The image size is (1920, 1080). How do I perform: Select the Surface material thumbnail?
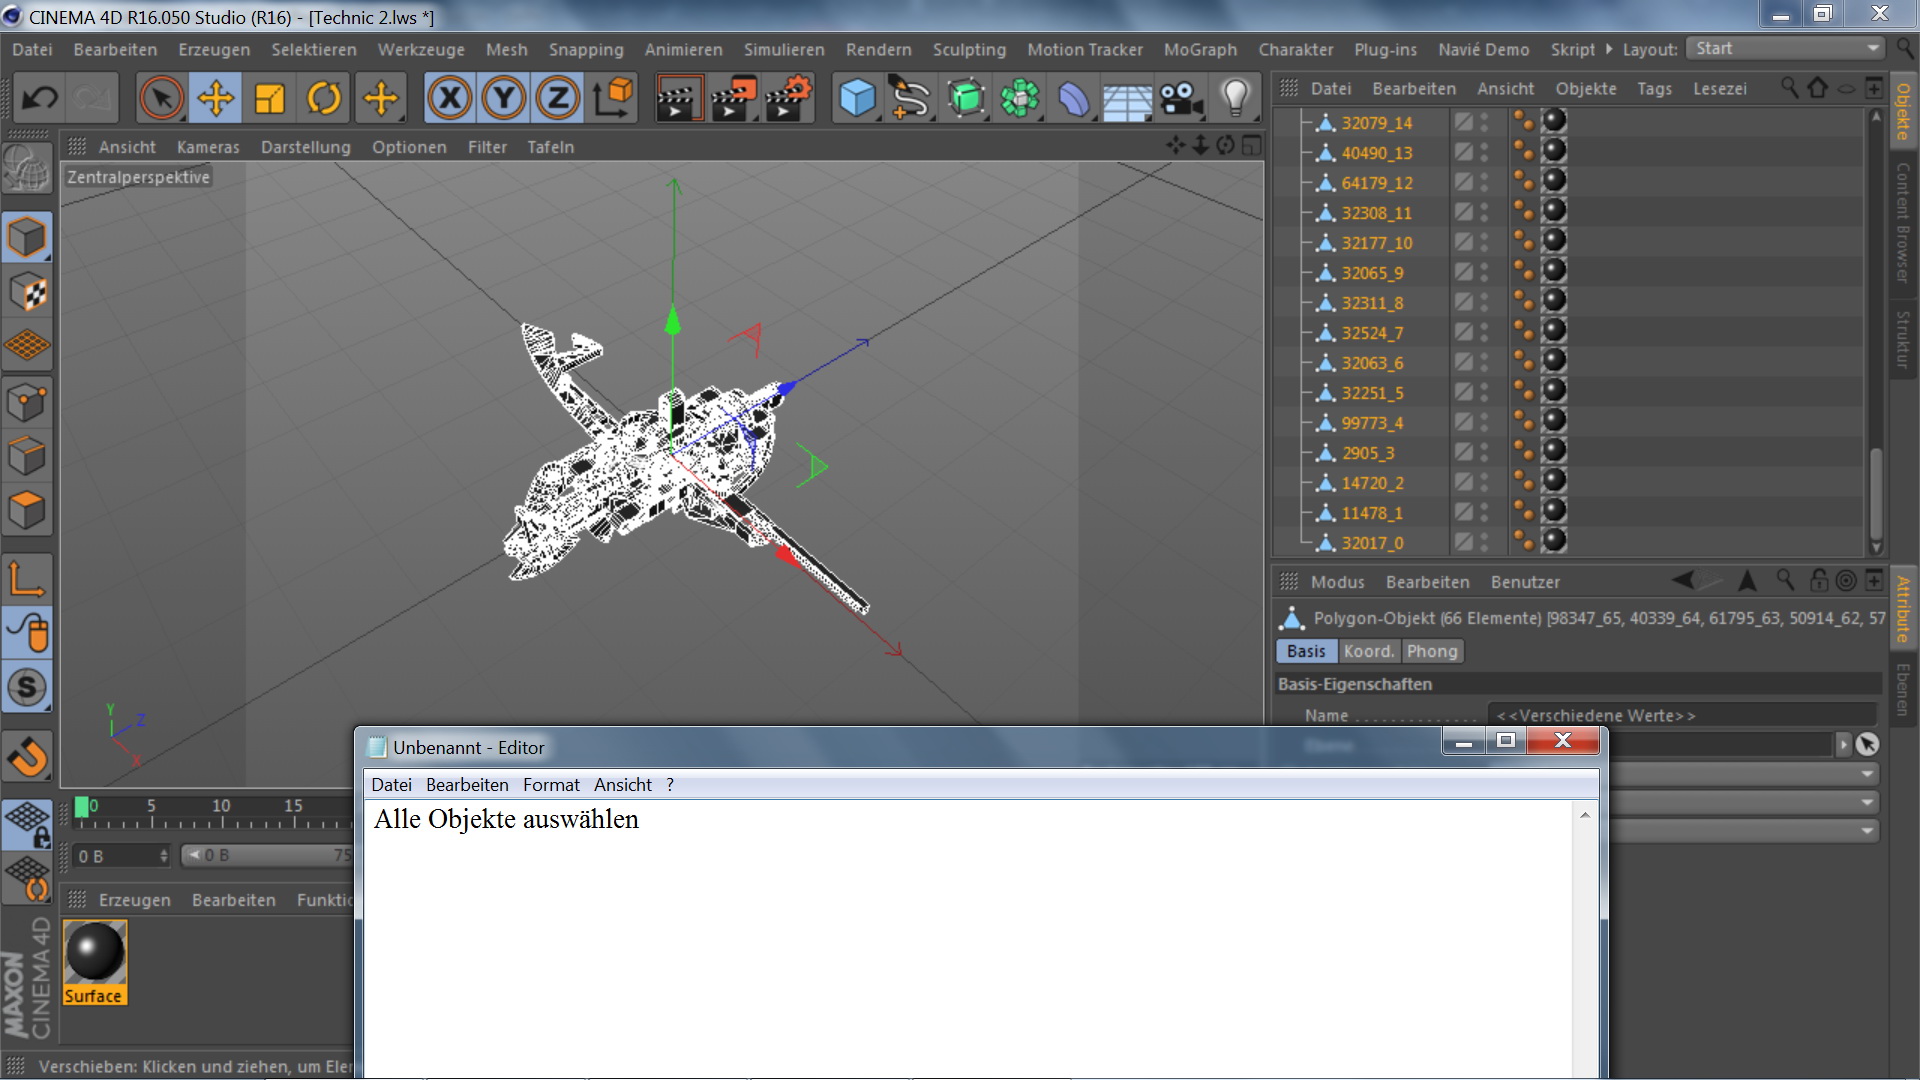pos(95,962)
